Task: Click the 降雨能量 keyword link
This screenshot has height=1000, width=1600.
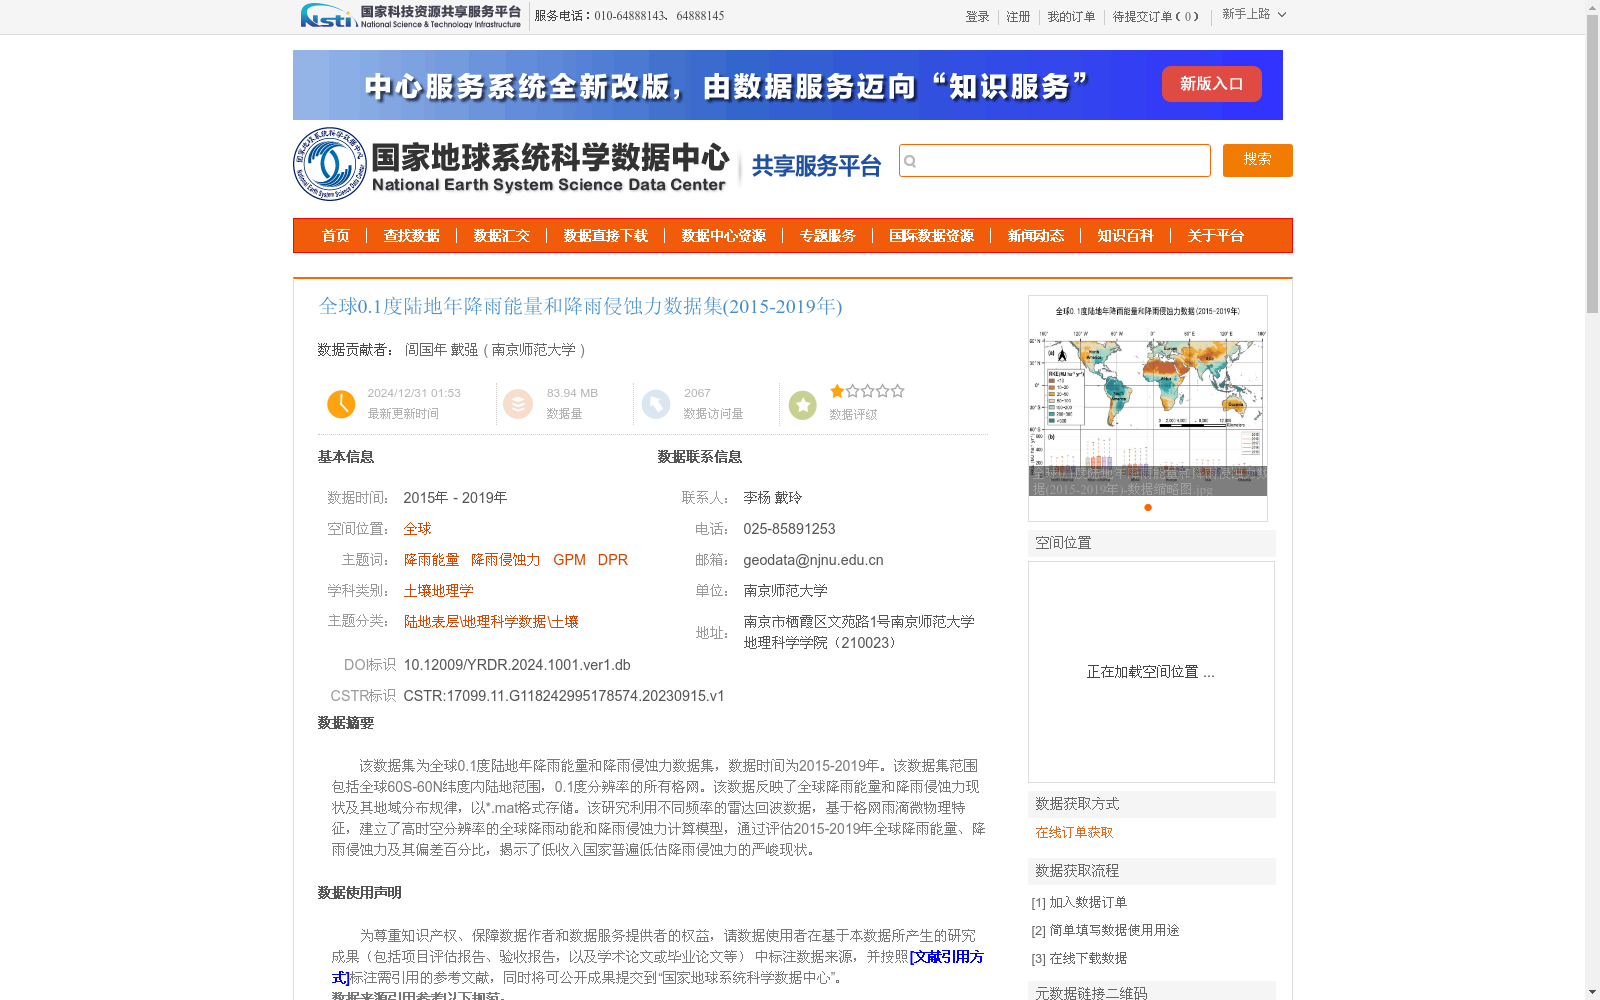Action: pyautogui.click(x=431, y=560)
